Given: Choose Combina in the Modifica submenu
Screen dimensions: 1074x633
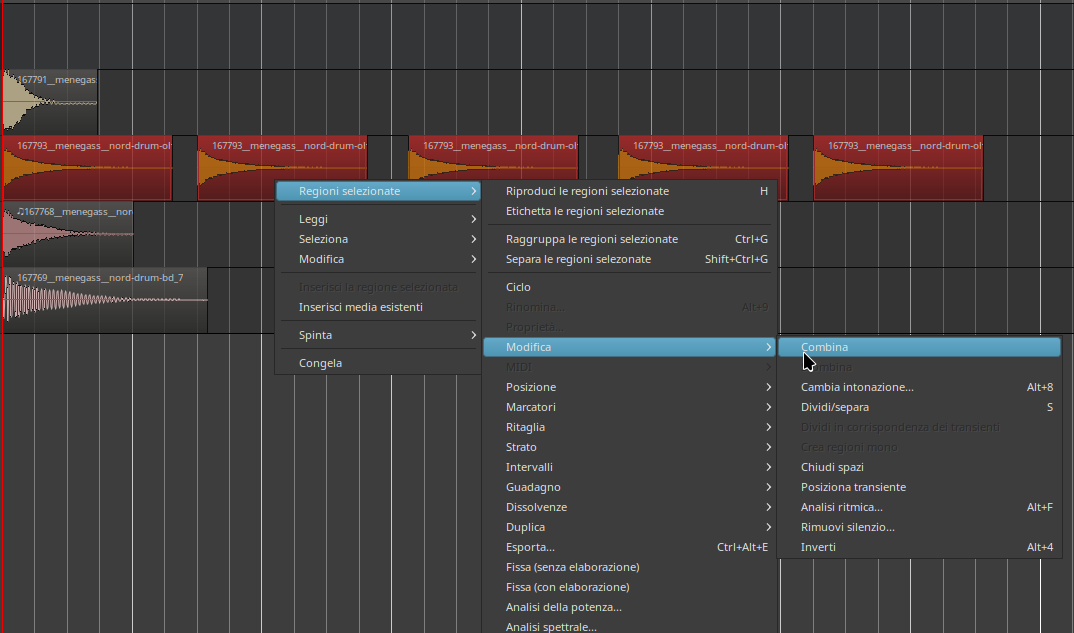Looking at the screenshot, I should pos(824,347).
